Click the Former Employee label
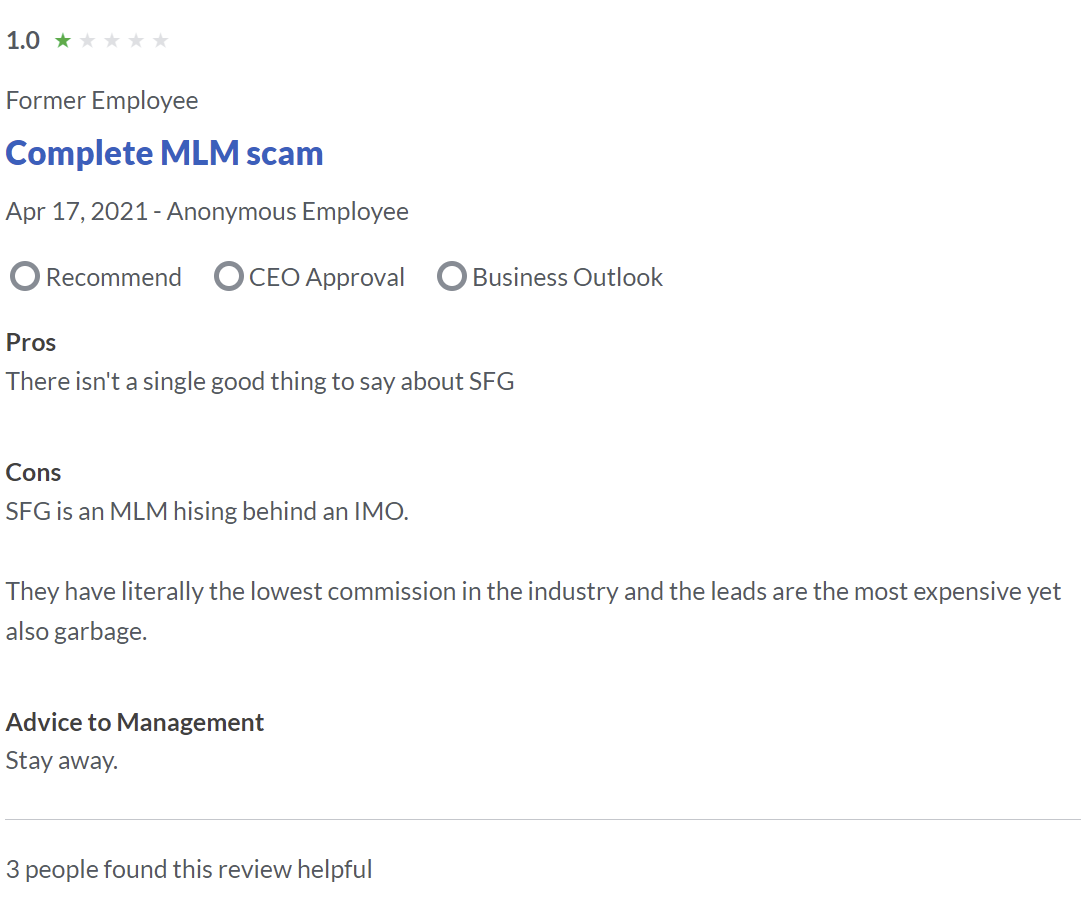This screenshot has width=1081, height=913. pos(102,101)
